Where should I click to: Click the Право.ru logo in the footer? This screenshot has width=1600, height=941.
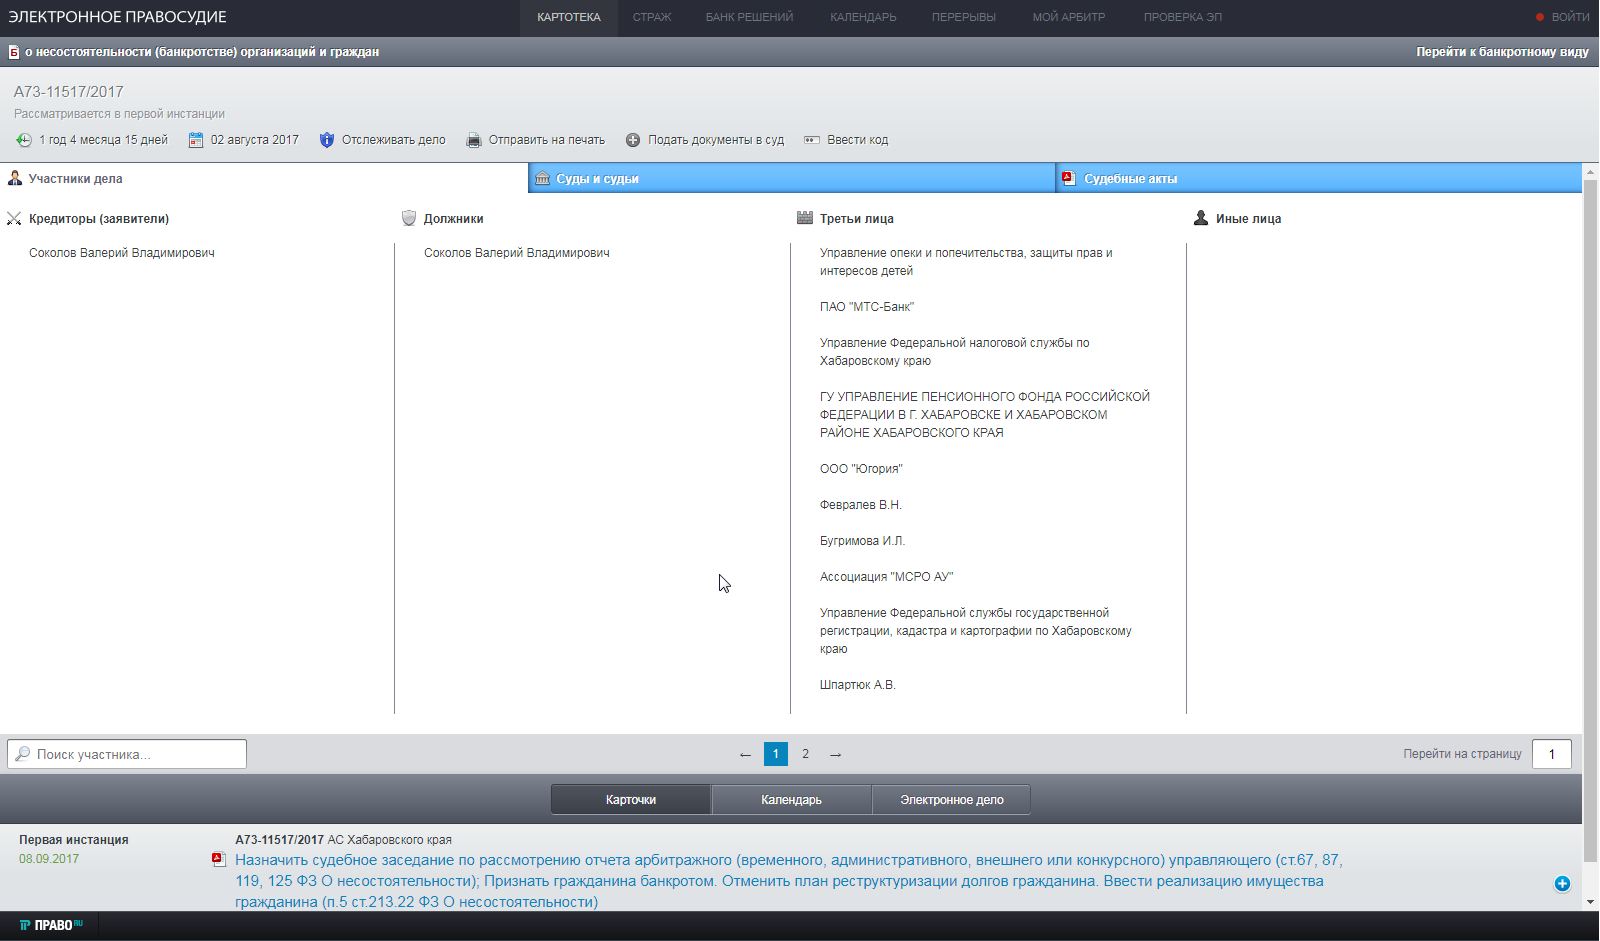point(51,925)
